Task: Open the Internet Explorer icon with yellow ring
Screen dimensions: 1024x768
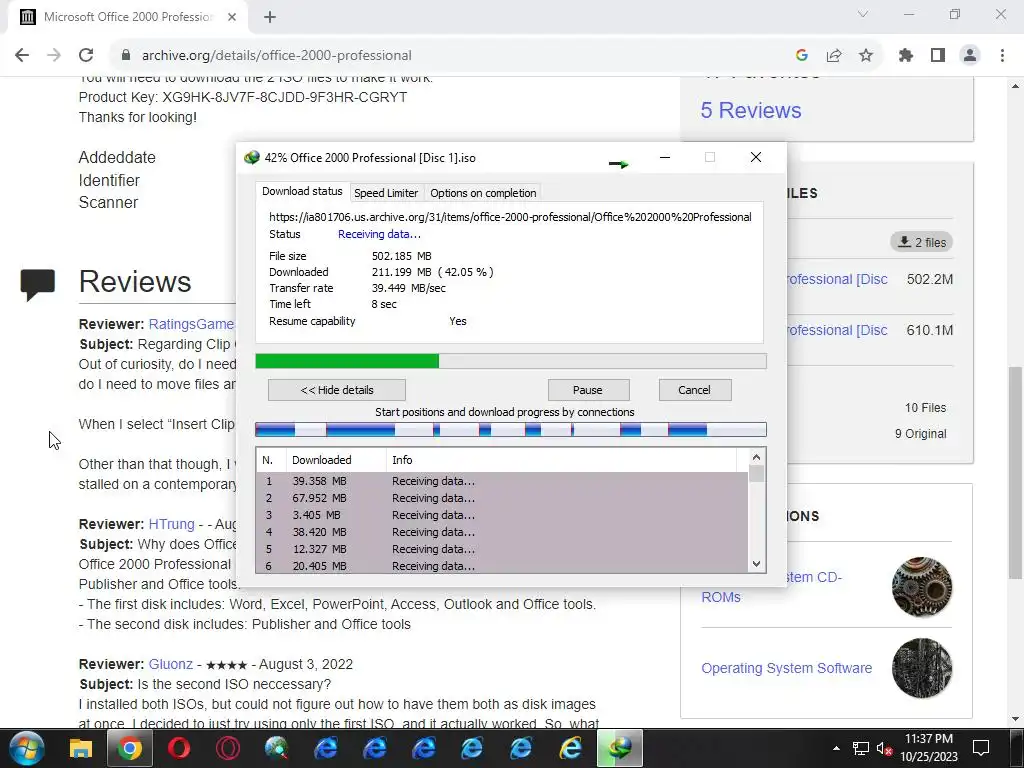Action: point(570,748)
